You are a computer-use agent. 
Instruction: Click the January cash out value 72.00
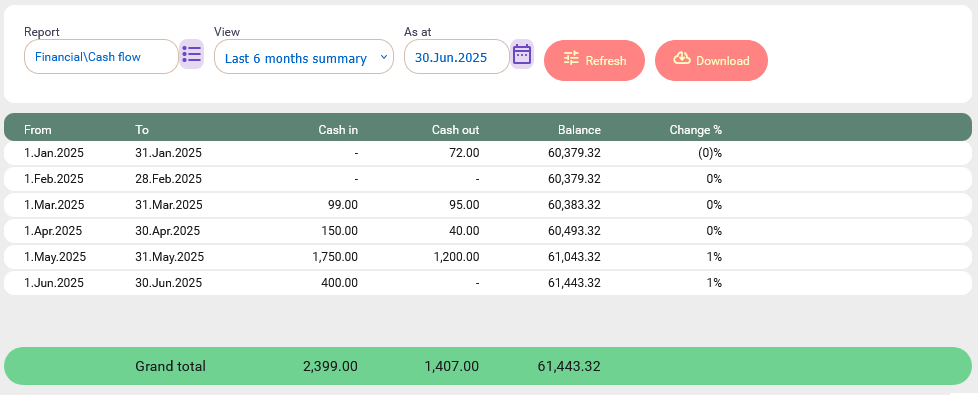[x=465, y=153]
